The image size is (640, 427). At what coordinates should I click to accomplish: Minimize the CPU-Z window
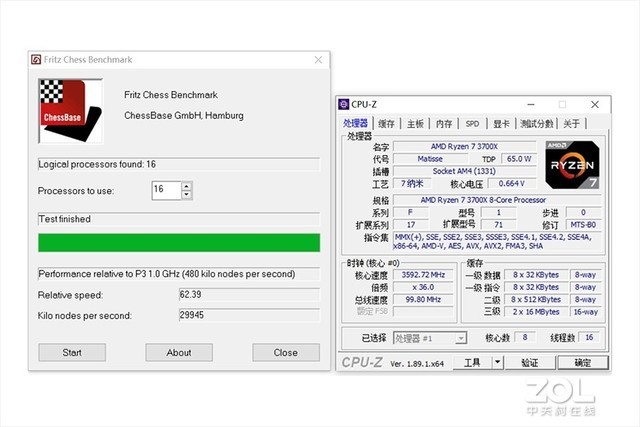pos(531,105)
